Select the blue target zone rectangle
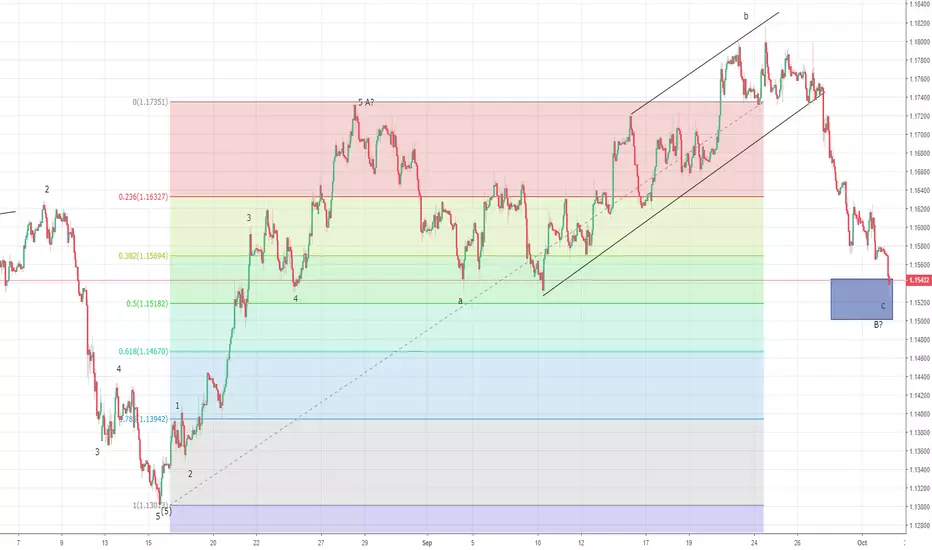 click(861, 299)
